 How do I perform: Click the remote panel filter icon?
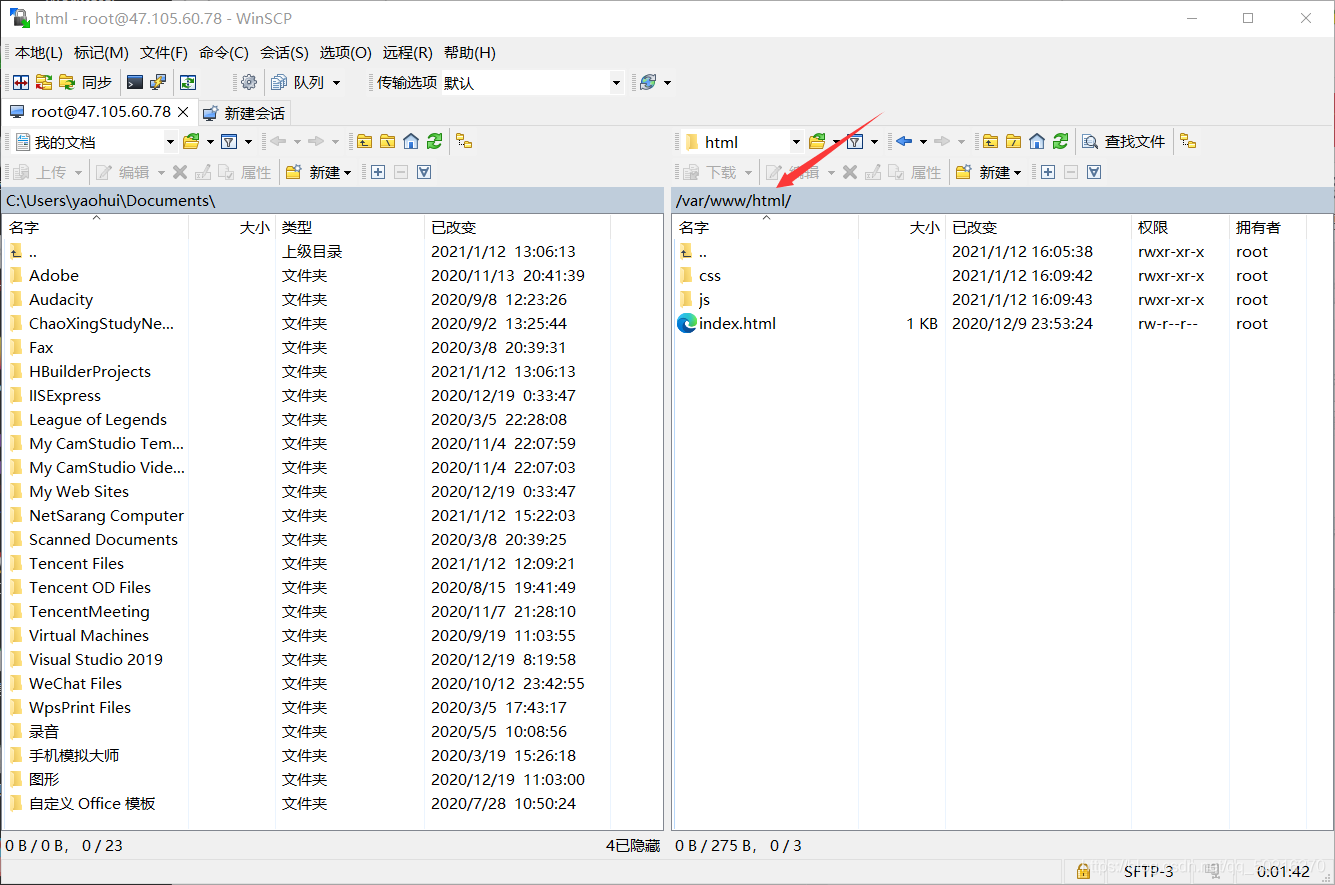(855, 142)
